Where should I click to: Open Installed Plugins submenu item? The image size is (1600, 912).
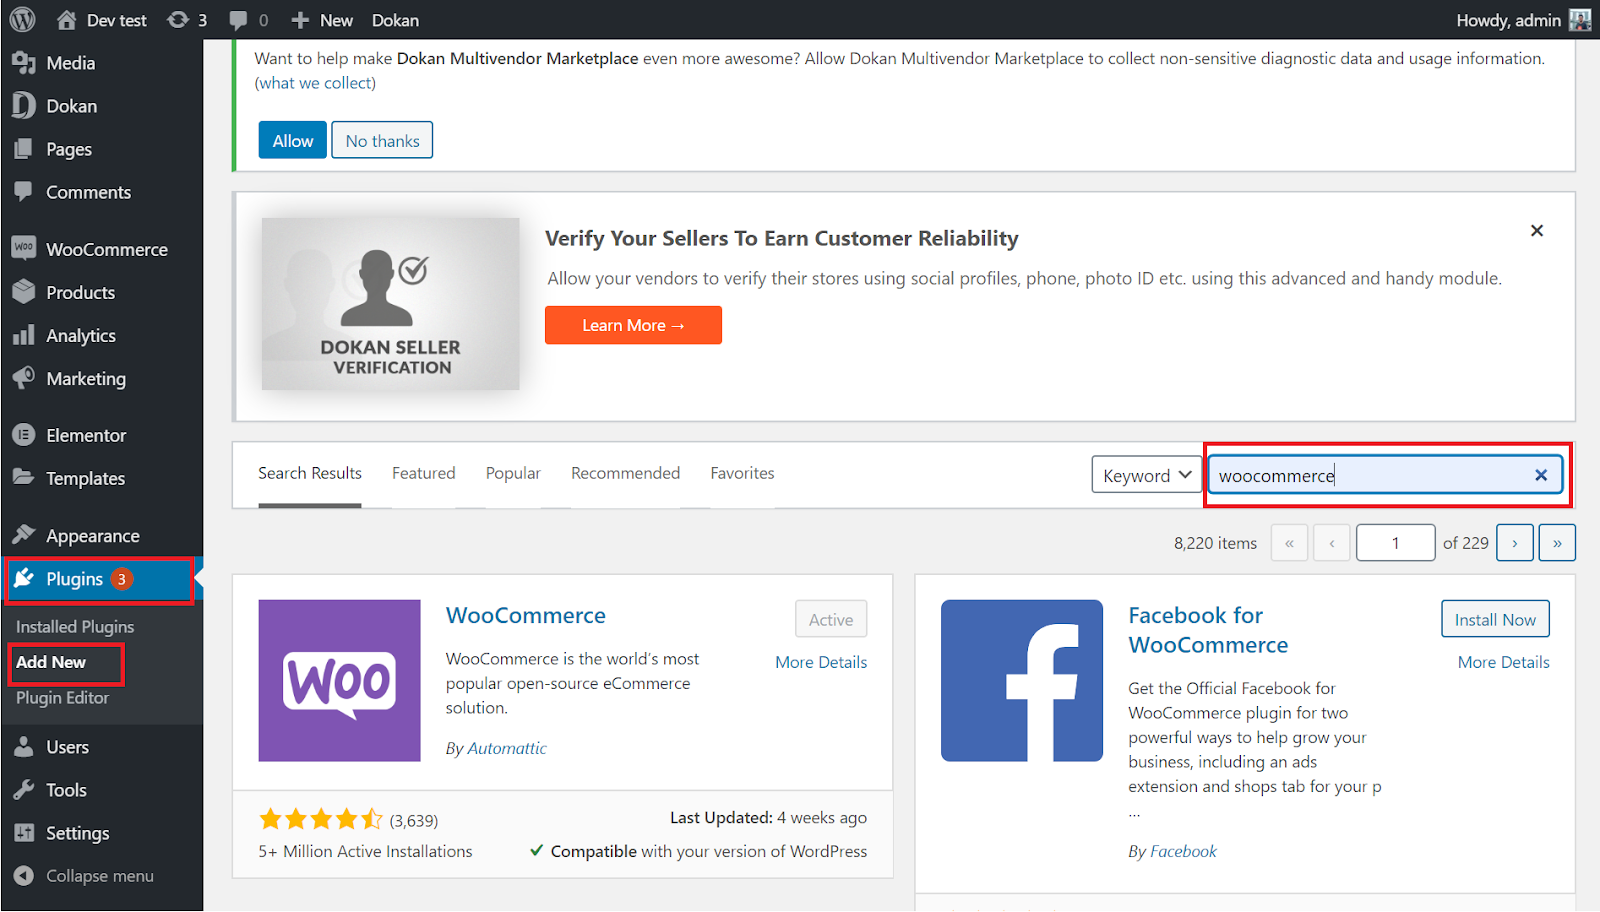(75, 627)
